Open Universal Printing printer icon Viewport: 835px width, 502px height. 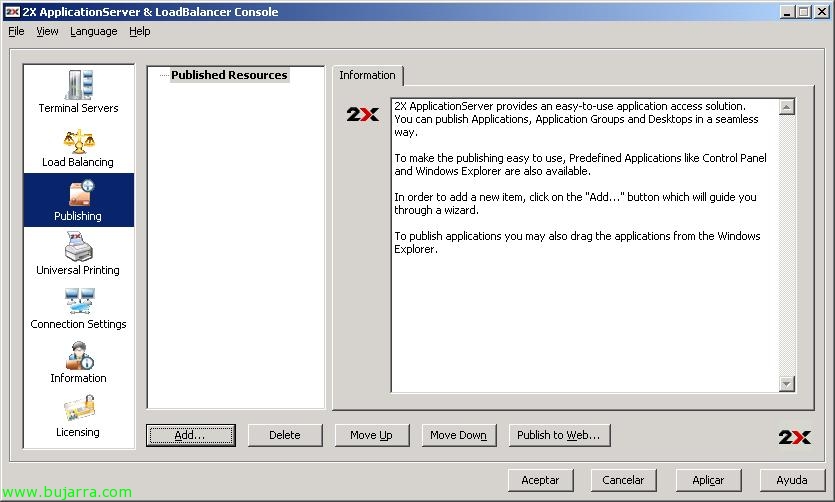[x=79, y=246]
